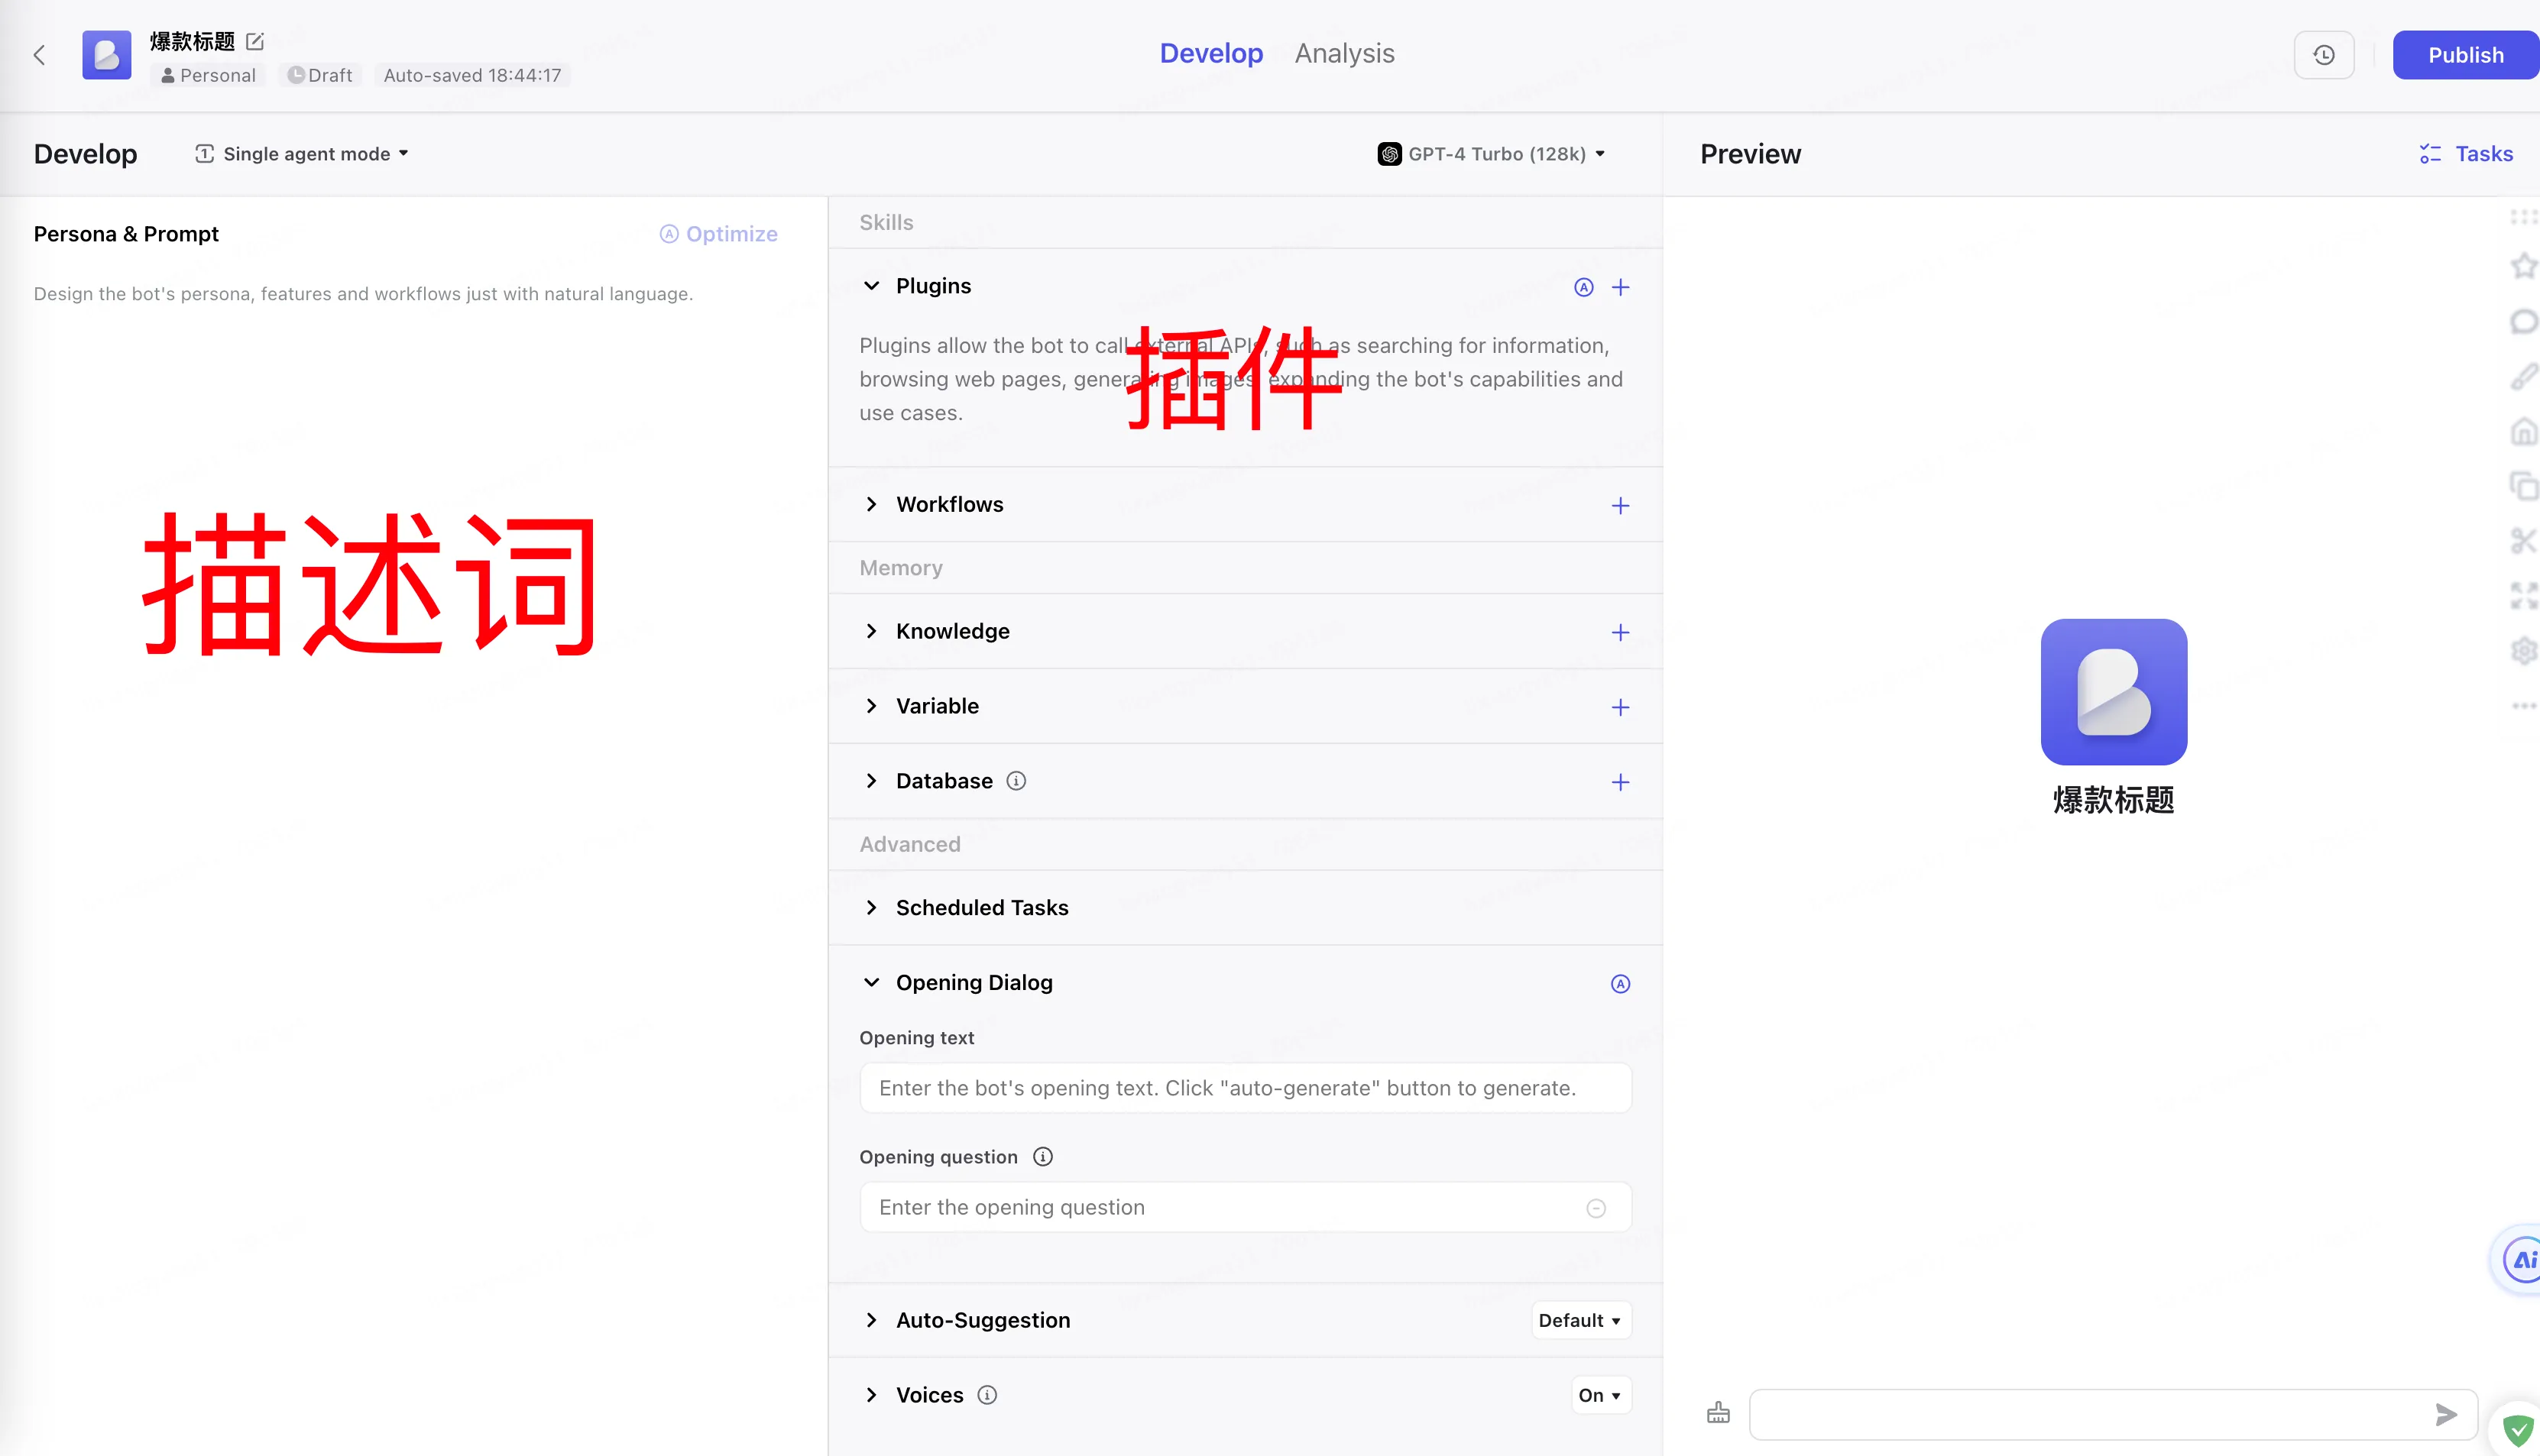Auto-generate opening dialog with AI icon
This screenshot has height=1456, width=2540.
click(x=1620, y=984)
